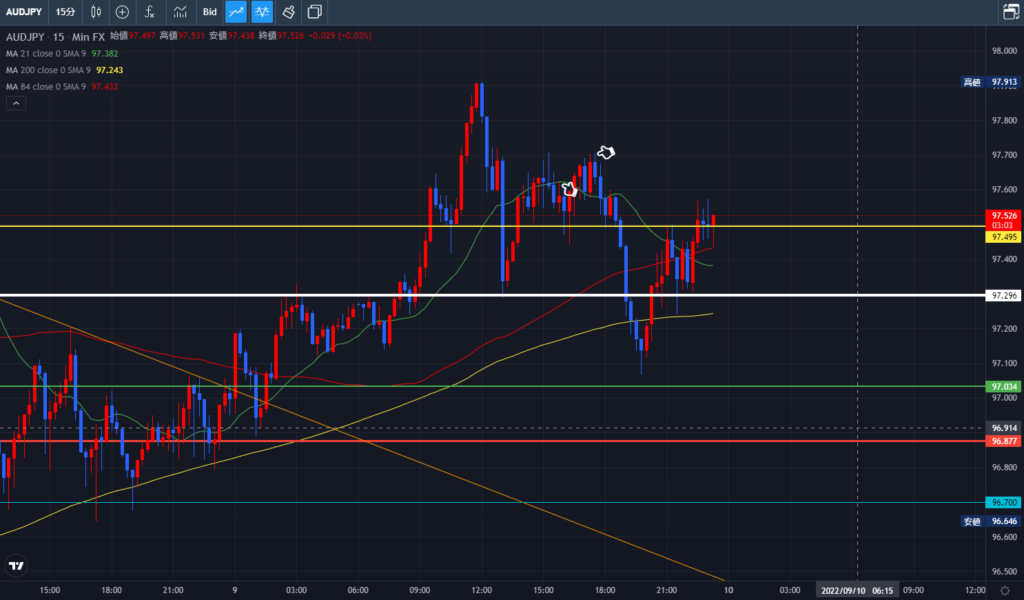Toggle the Bid price display button
This screenshot has height=600, width=1024.
(x=209, y=12)
